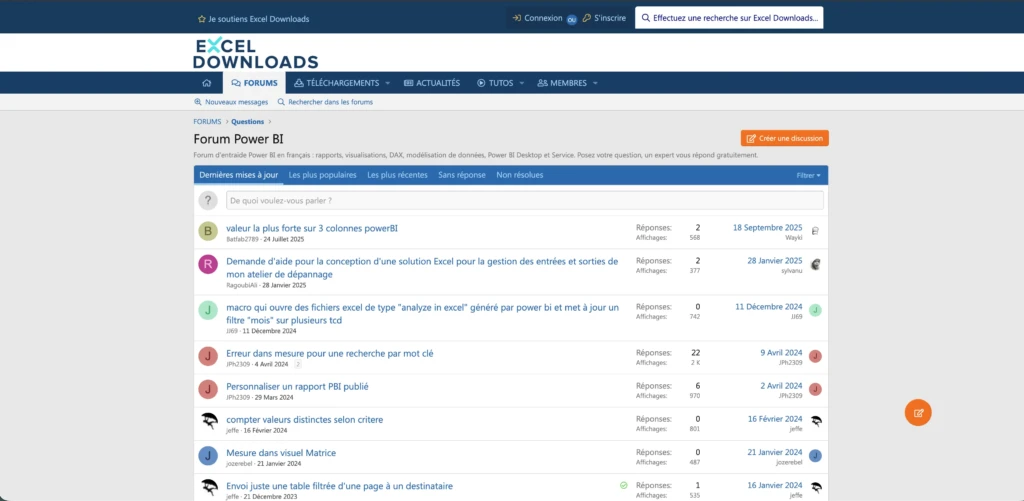Open the Téléchargements menu item
Screen dimensions: 1024x501
click(x=336, y=83)
